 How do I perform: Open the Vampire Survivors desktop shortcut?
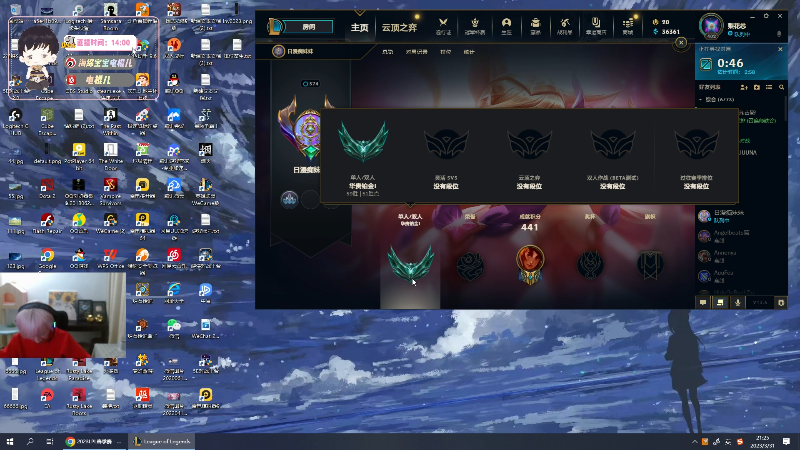(x=111, y=191)
